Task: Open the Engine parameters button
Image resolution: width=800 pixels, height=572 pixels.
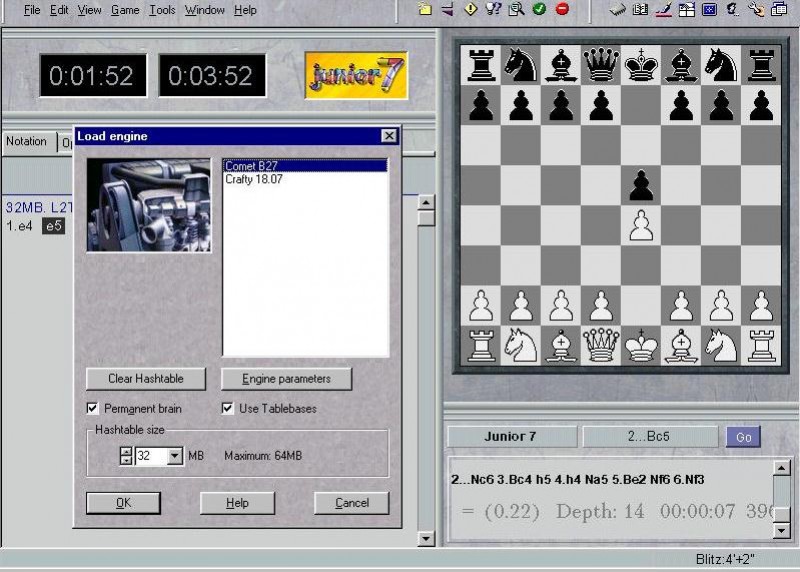Action: click(x=286, y=379)
